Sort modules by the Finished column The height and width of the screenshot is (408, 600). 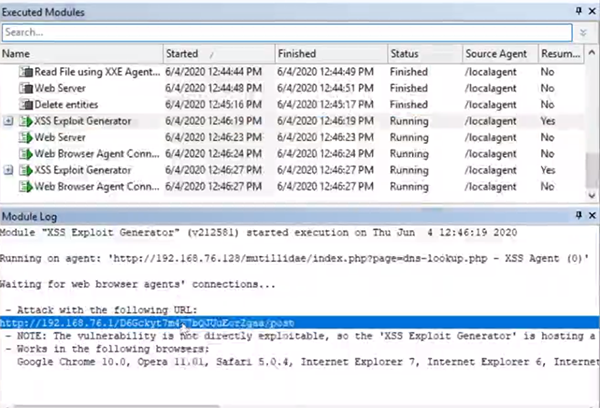(x=331, y=54)
